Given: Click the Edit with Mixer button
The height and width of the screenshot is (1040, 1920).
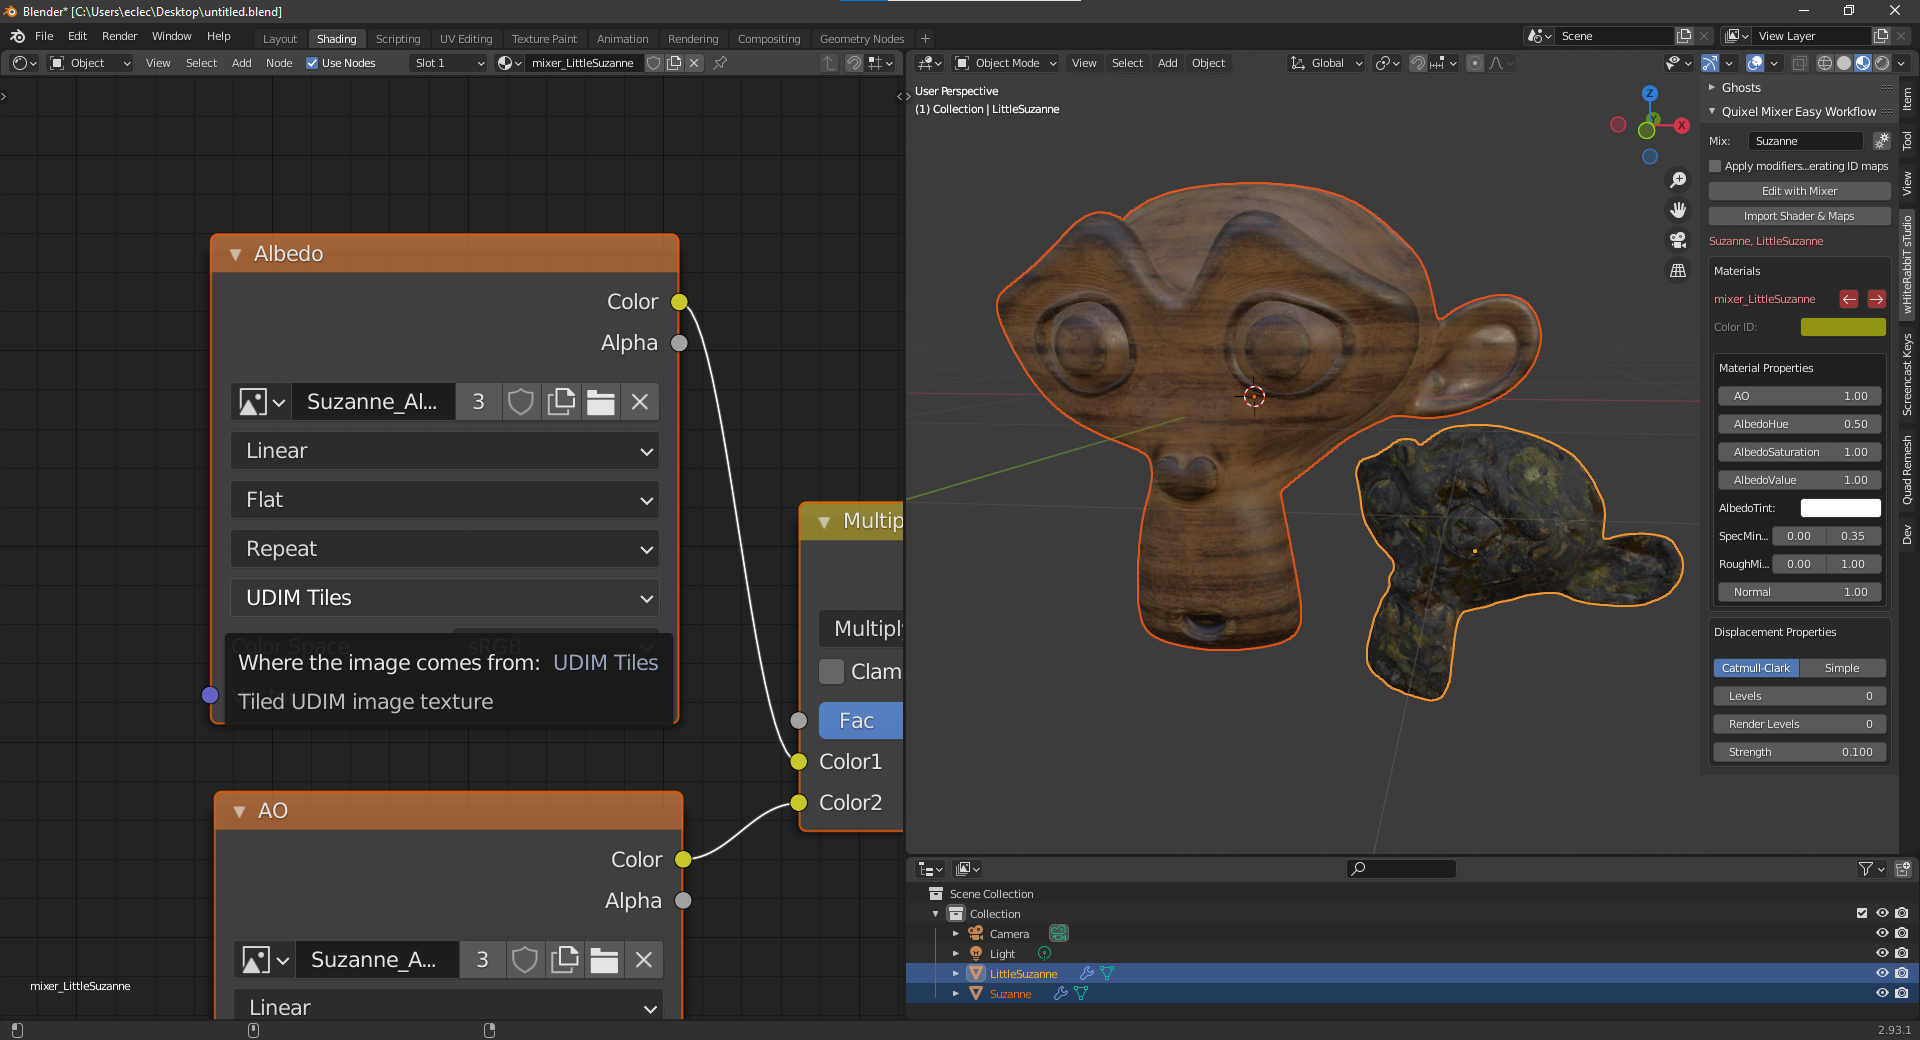Looking at the screenshot, I should (x=1798, y=191).
